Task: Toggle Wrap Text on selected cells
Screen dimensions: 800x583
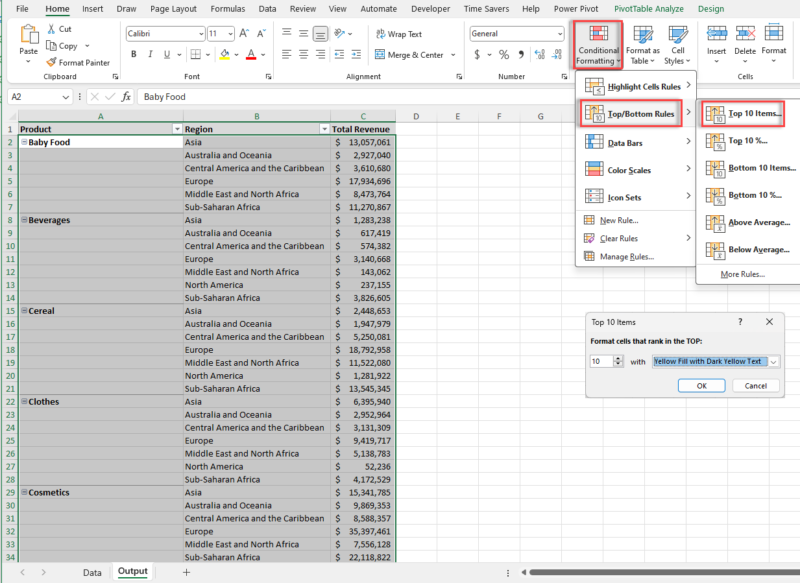Action: pyautogui.click(x=398, y=34)
